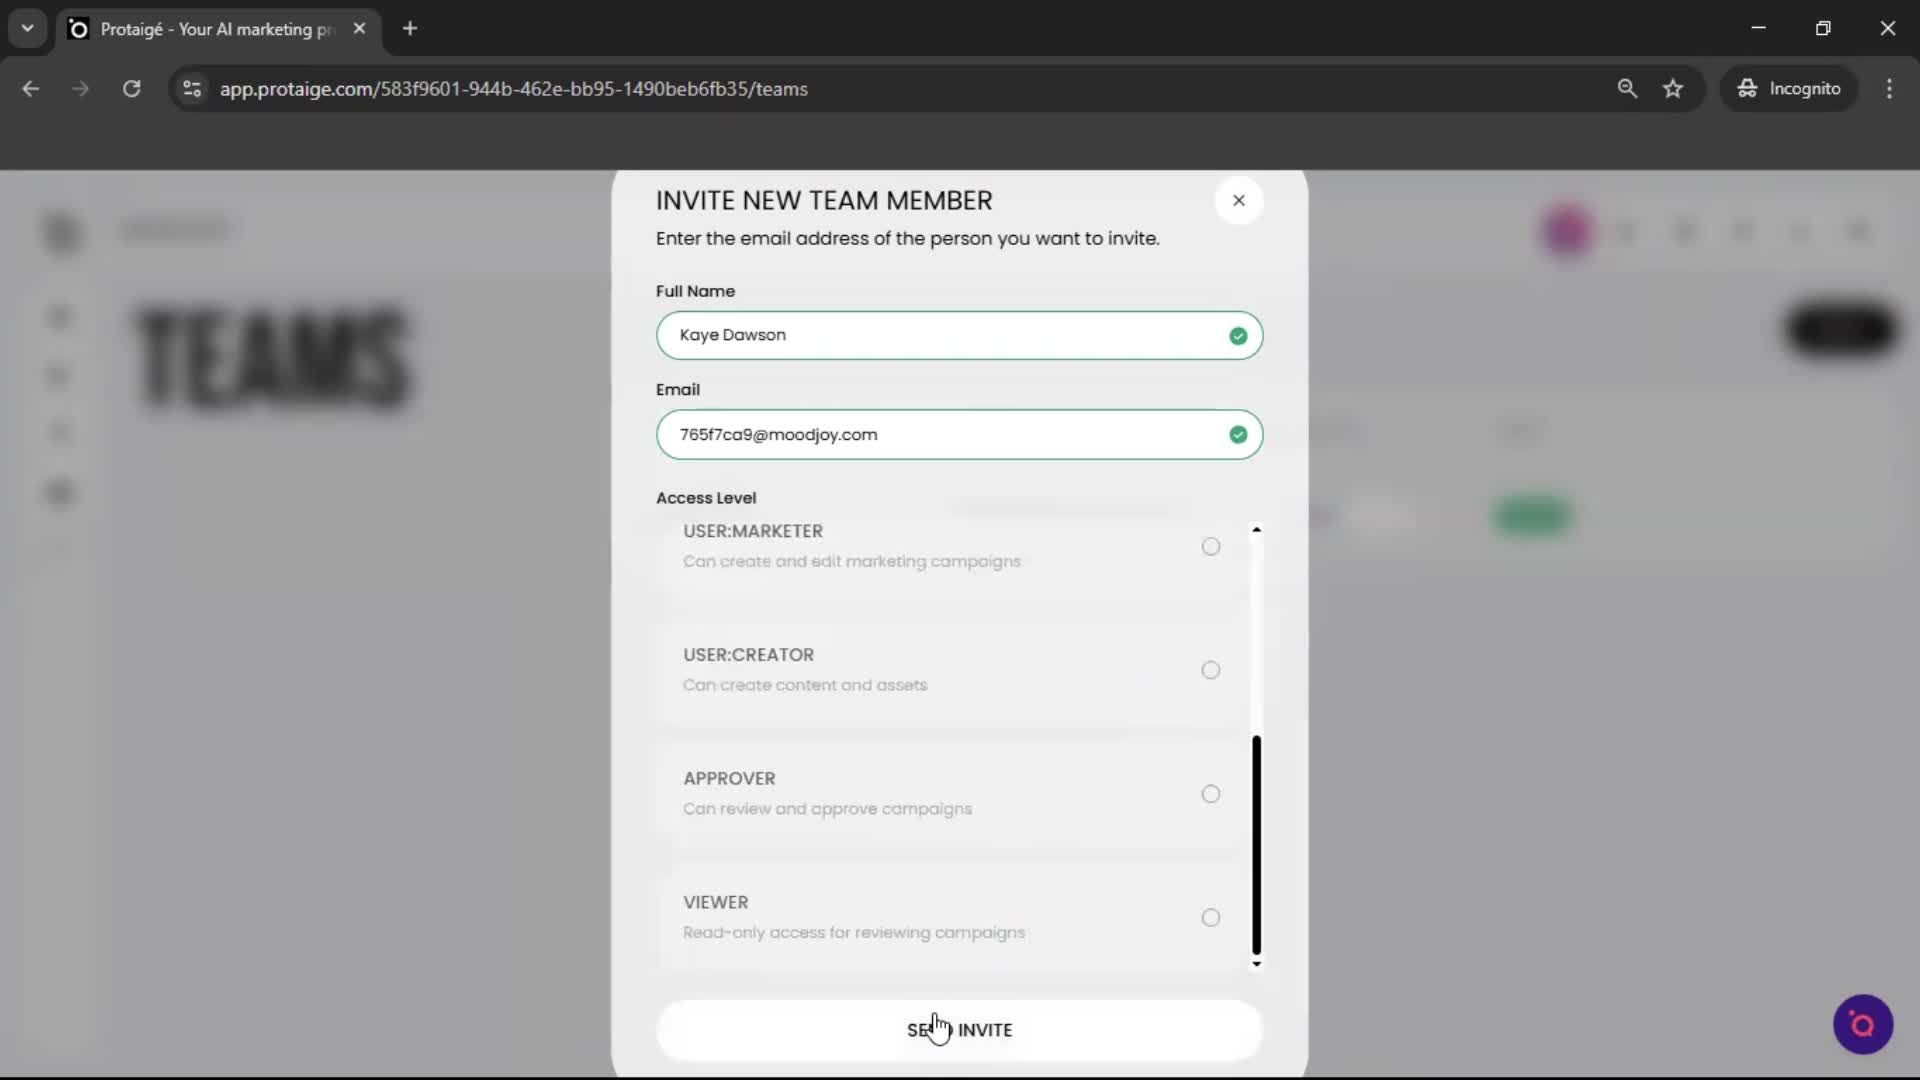The image size is (1920, 1080).
Task: Open site information settings in address bar
Action: 191,89
